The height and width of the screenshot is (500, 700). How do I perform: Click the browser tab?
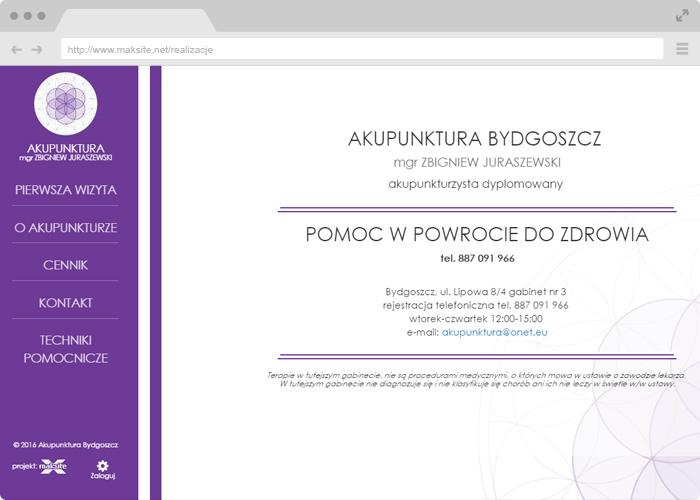pos(136,21)
